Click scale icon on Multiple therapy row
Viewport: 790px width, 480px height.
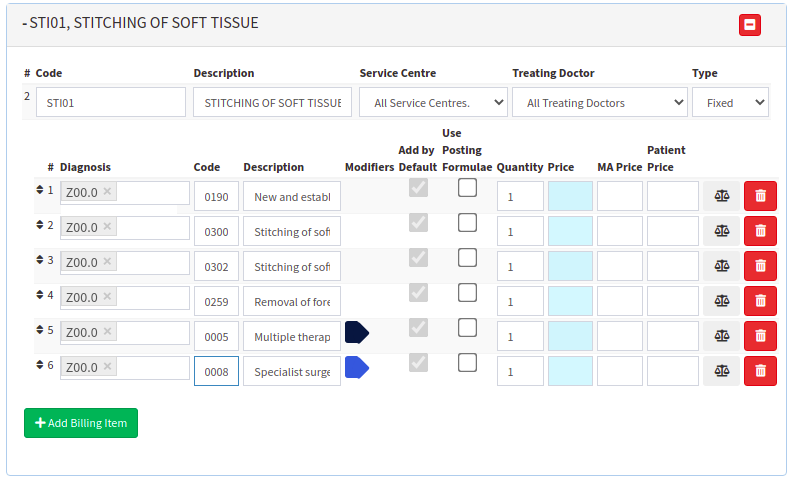click(x=721, y=336)
